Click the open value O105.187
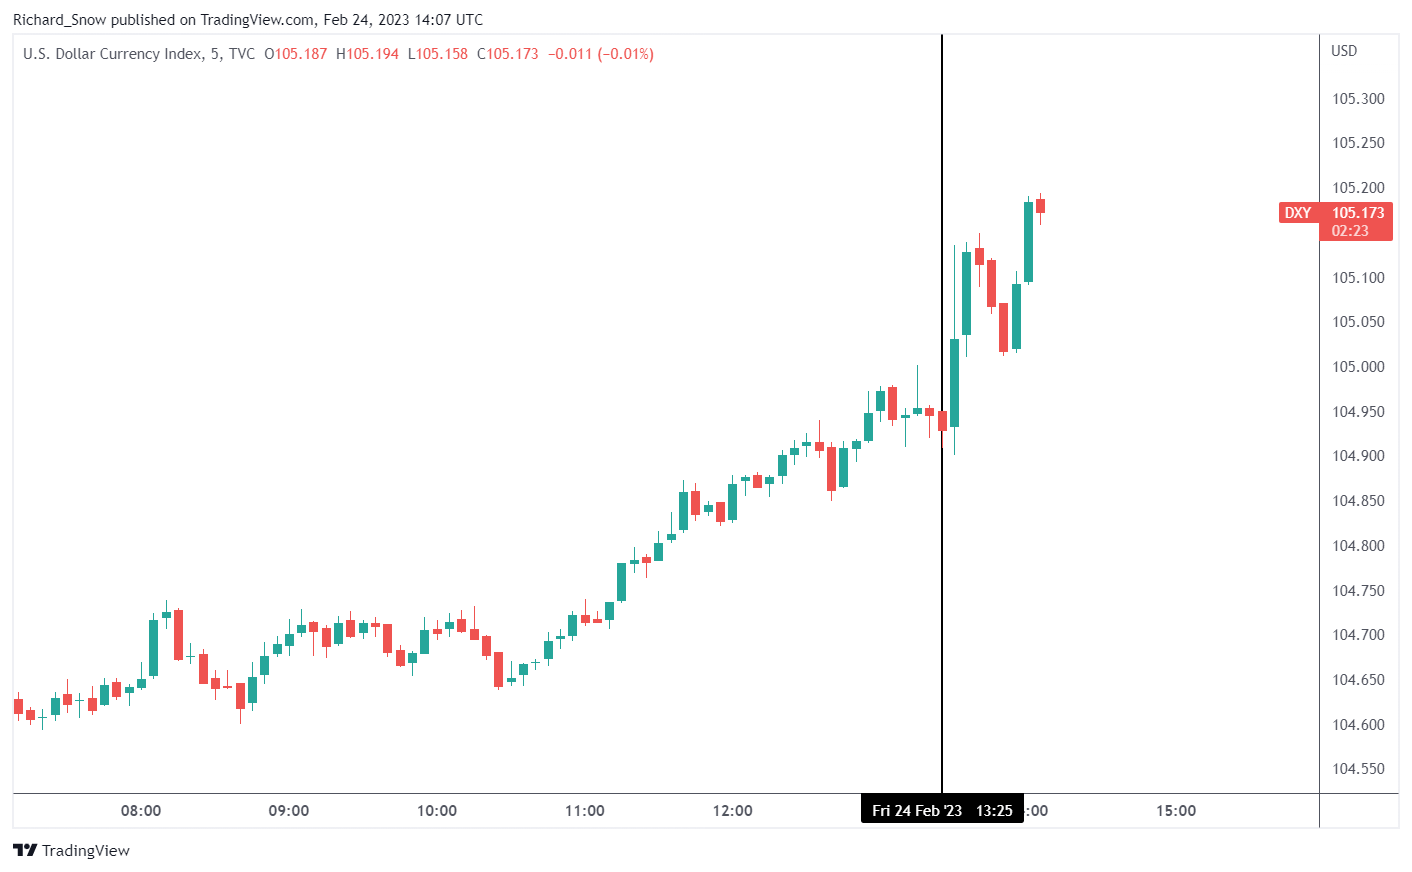This screenshot has width=1412, height=872. point(296,54)
